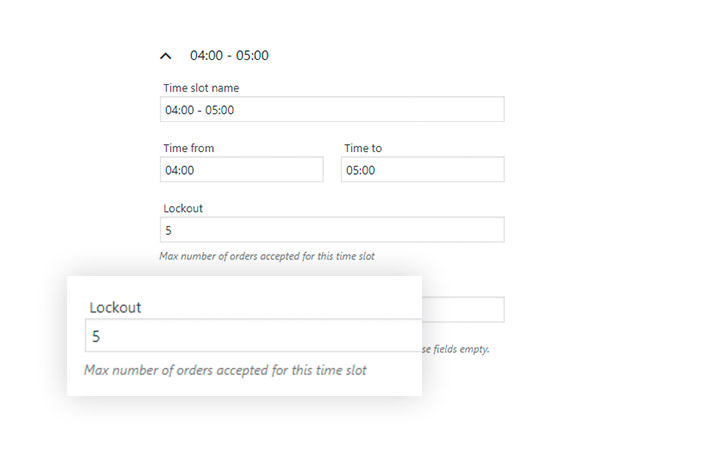This screenshot has width=710, height=461.
Task: Click the partially hidden field below Lockout
Action: [462, 309]
